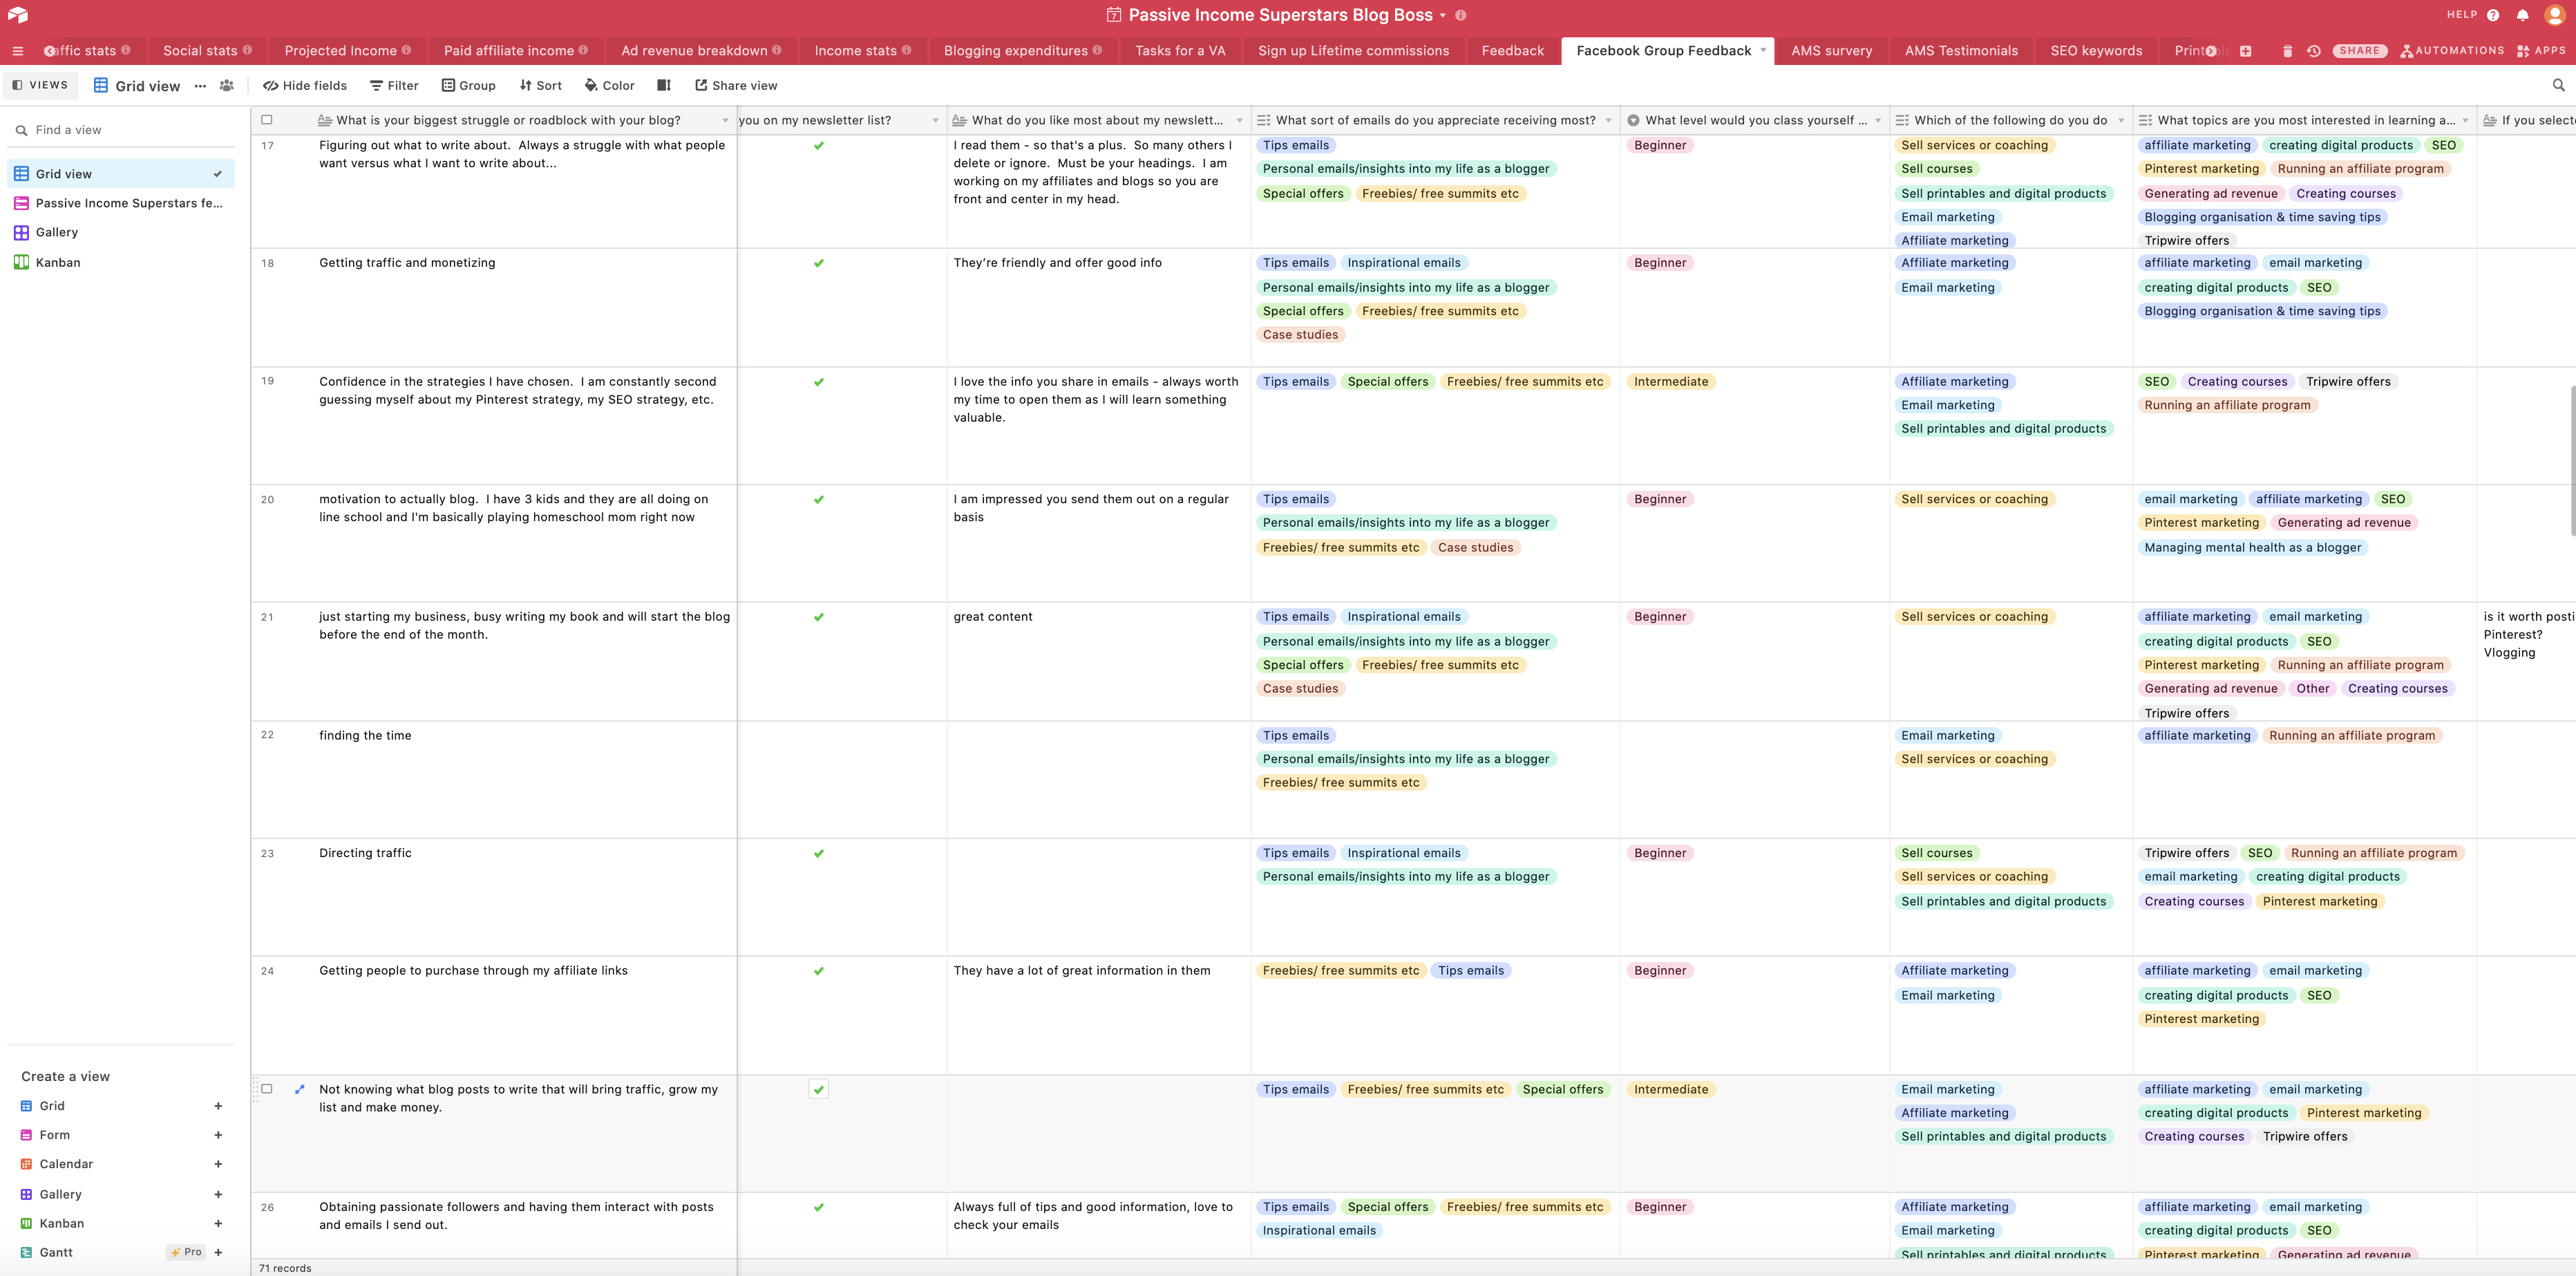Open the sidebar hamburger menu

coord(17,51)
